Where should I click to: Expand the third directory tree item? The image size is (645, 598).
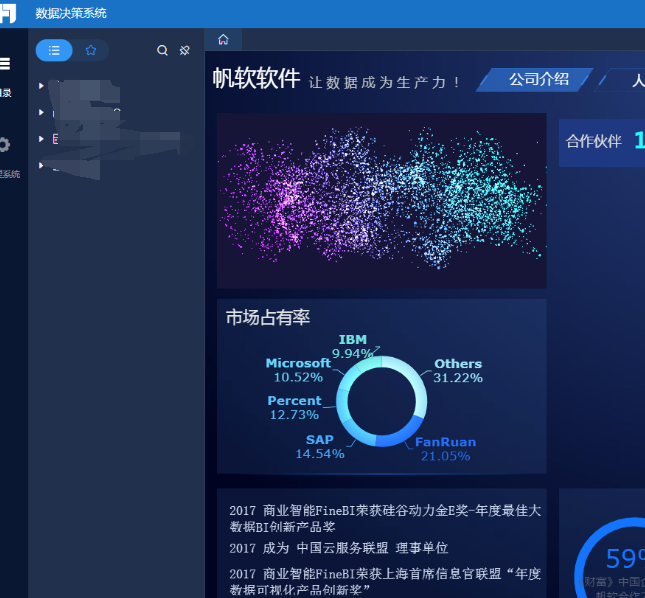coord(41,139)
